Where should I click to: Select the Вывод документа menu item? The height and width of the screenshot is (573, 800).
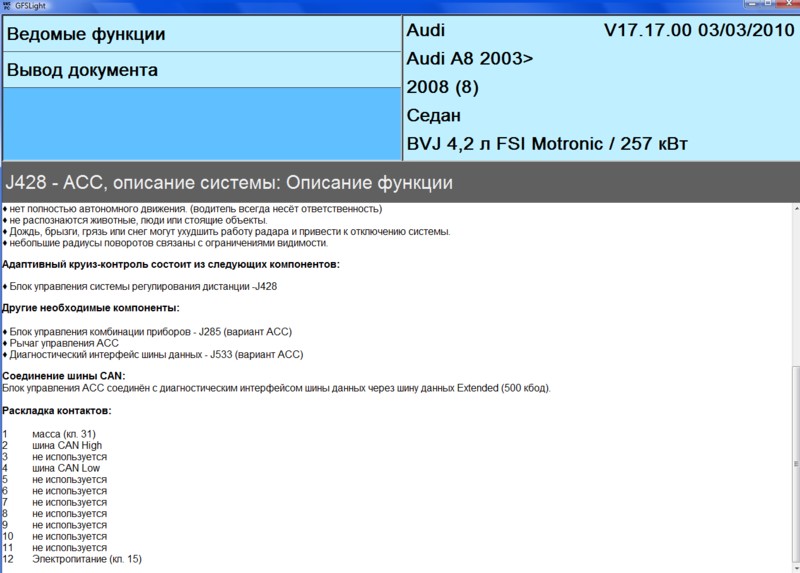[x=81, y=71]
